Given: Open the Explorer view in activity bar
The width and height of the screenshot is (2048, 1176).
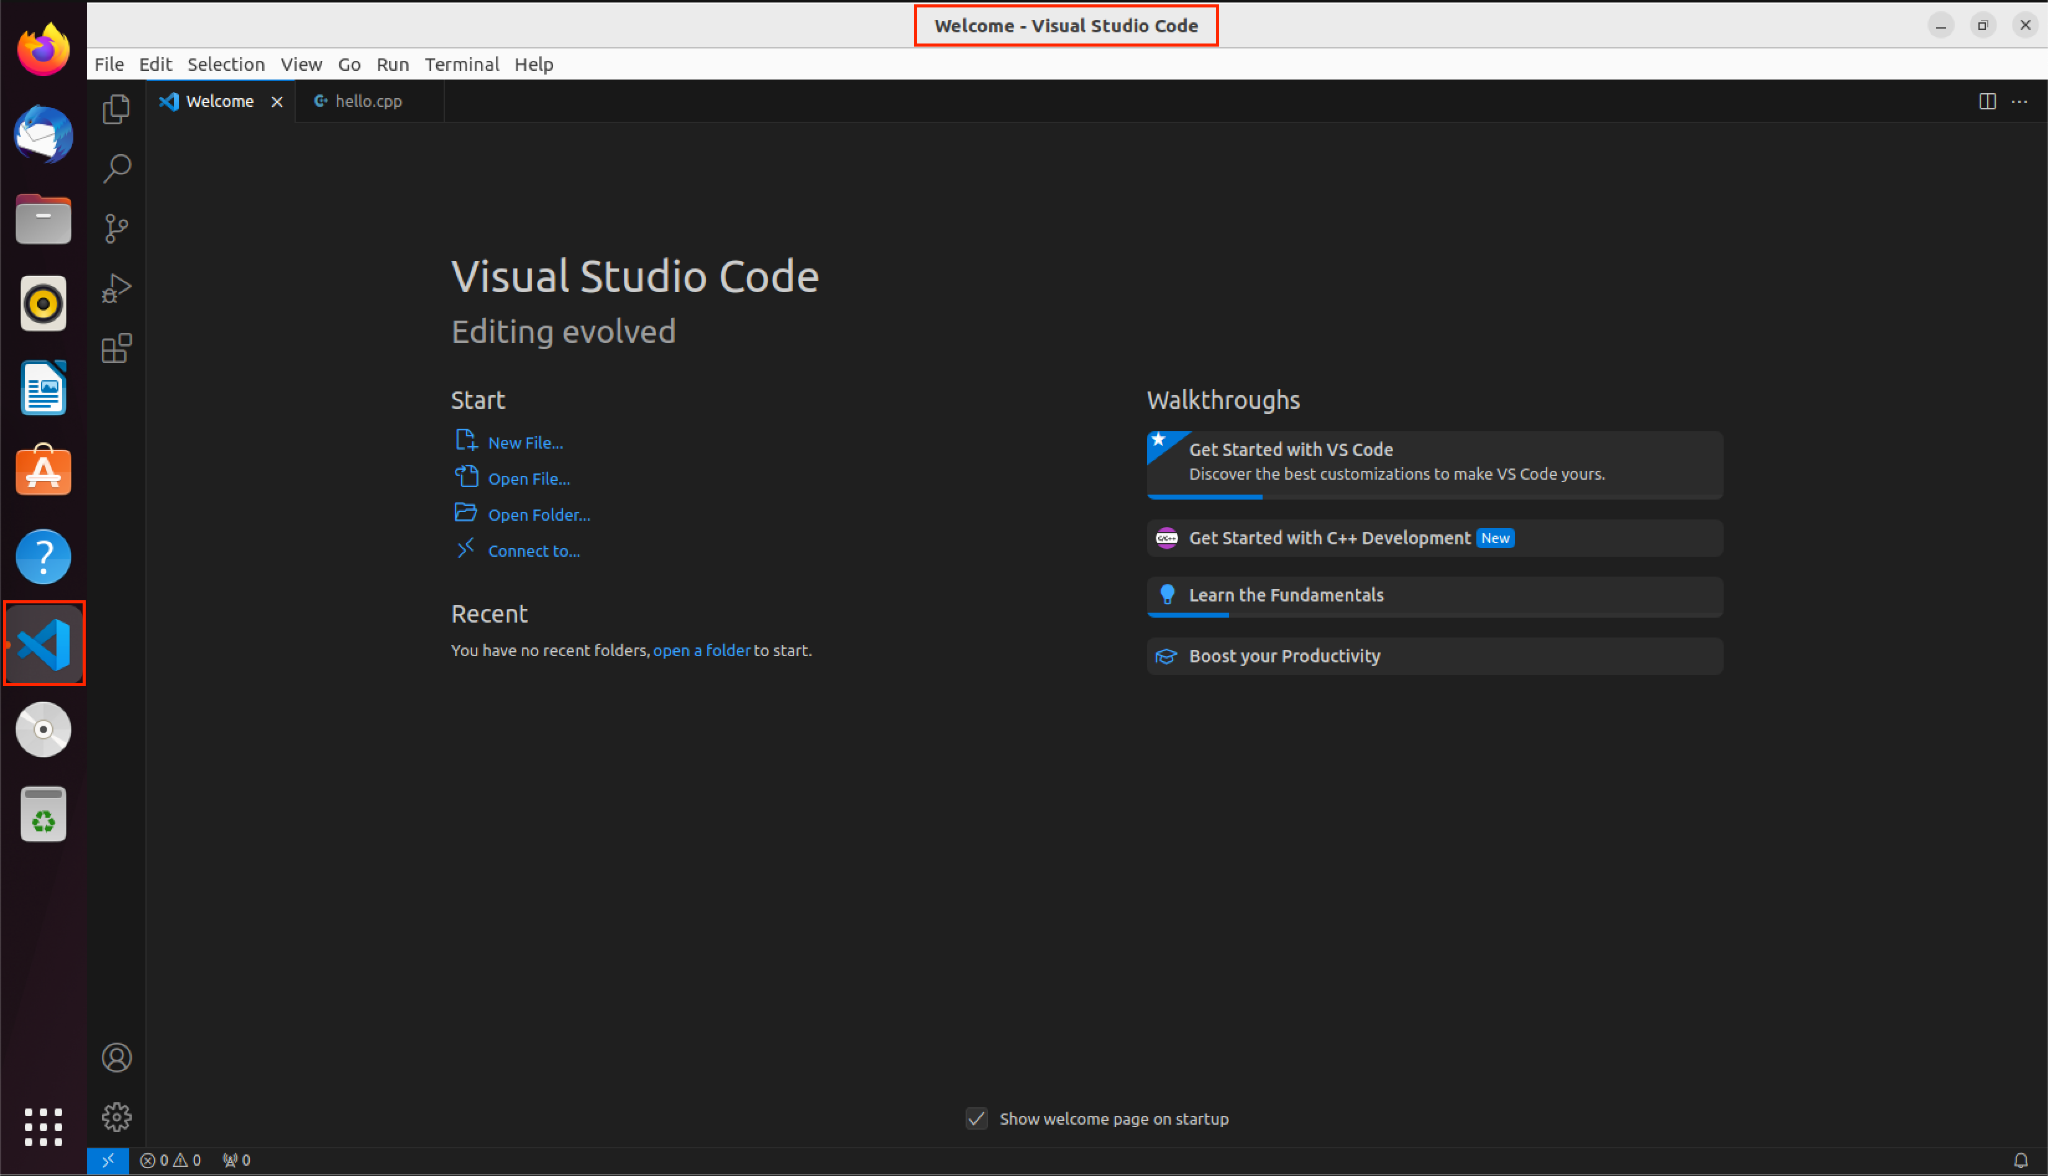Looking at the screenshot, I should coord(116,109).
